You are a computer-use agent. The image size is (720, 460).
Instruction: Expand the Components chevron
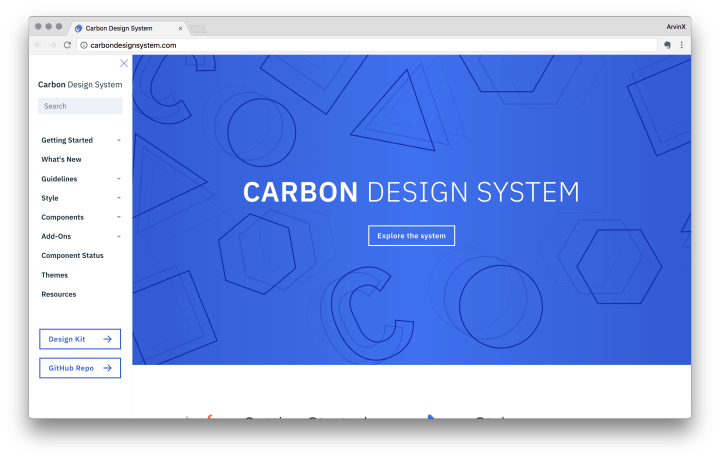coord(119,217)
